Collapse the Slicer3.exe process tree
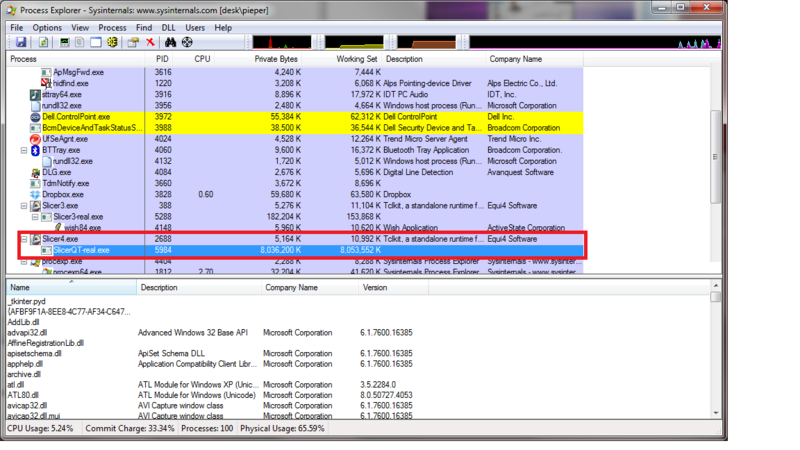The image size is (800, 450). click(x=25, y=206)
